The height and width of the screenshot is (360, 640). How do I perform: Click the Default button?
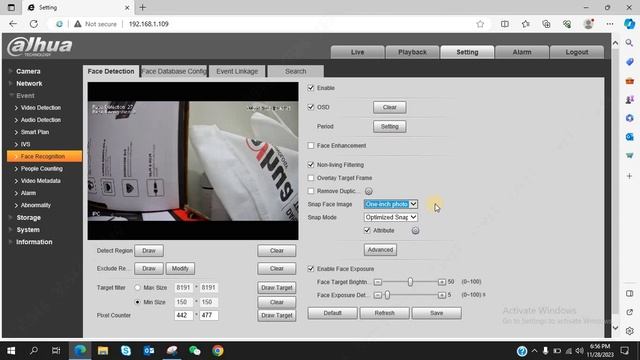point(332,313)
